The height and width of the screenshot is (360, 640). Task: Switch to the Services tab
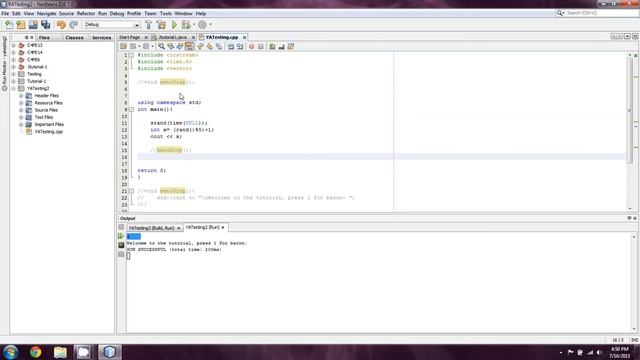pyautogui.click(x=101, y=38)
